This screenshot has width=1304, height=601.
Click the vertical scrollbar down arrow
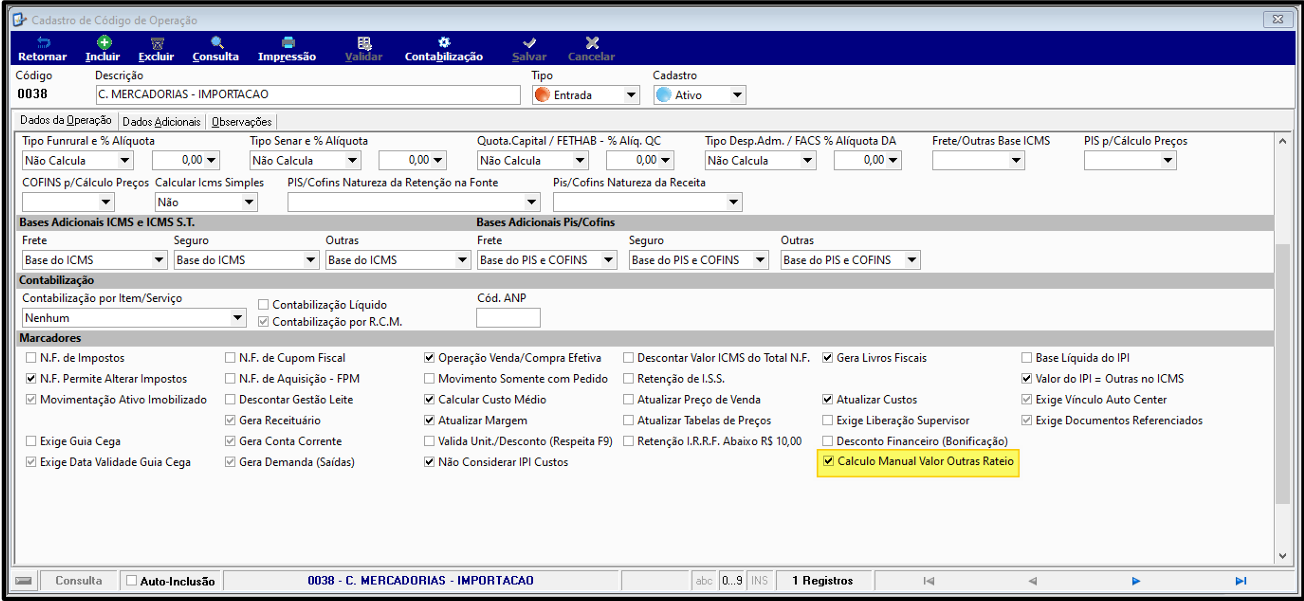tap(1283, 556)
